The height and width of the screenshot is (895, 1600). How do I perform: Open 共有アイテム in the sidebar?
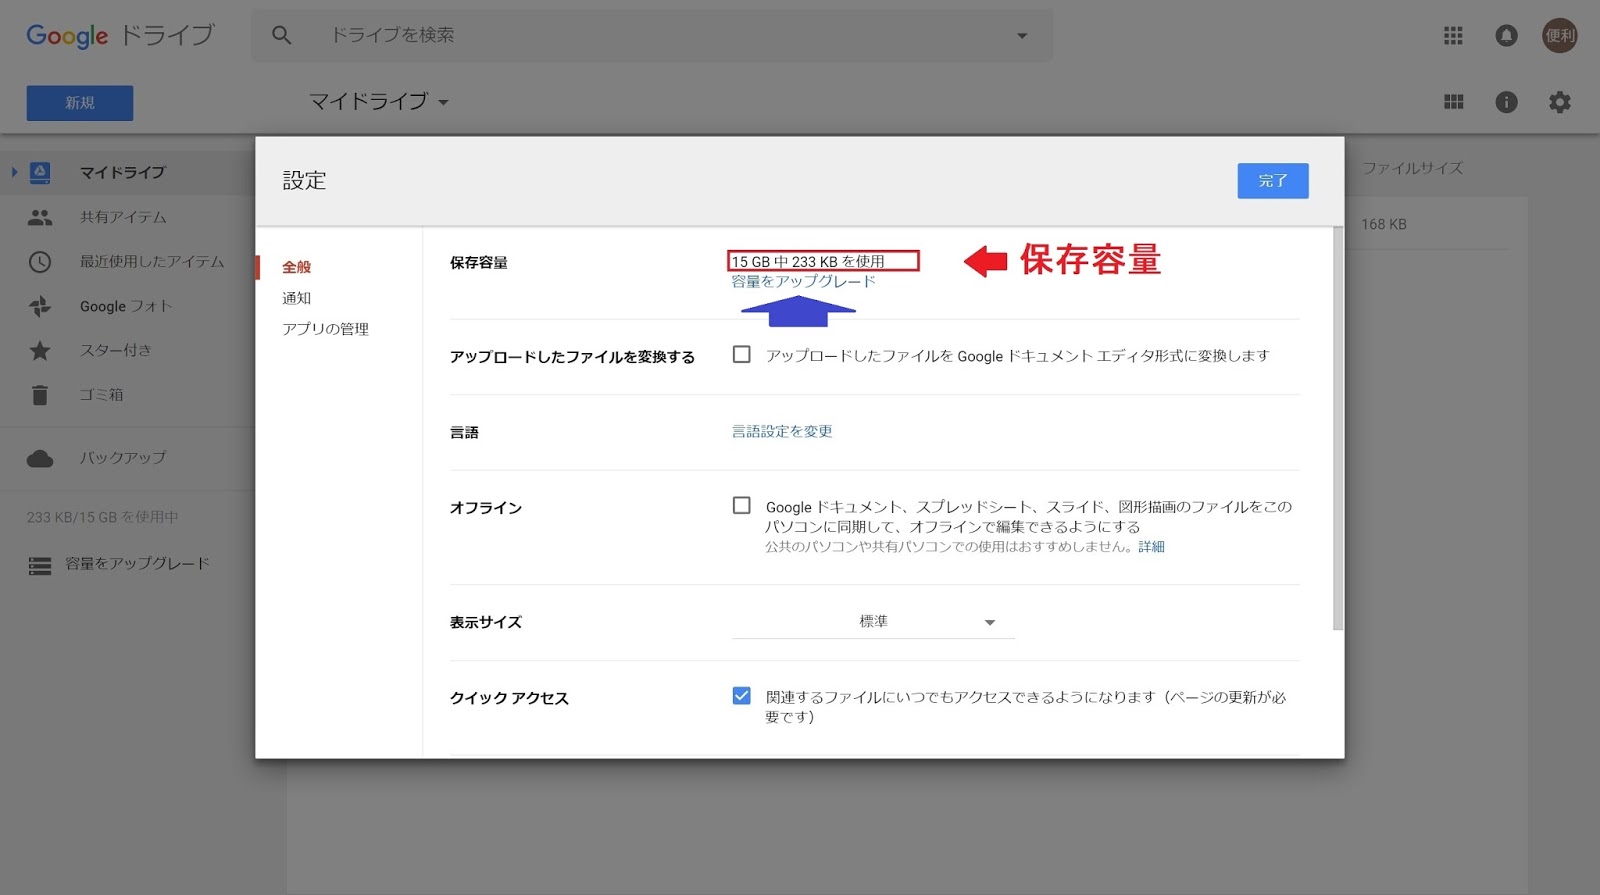123,217
